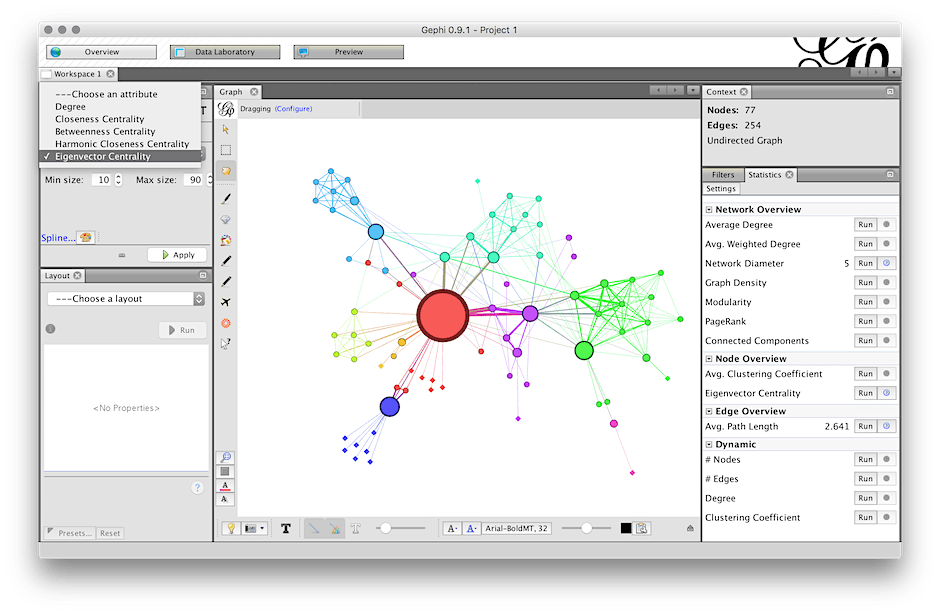
Task: Toggle the background color lightbulb
Action: coord(231,527)
